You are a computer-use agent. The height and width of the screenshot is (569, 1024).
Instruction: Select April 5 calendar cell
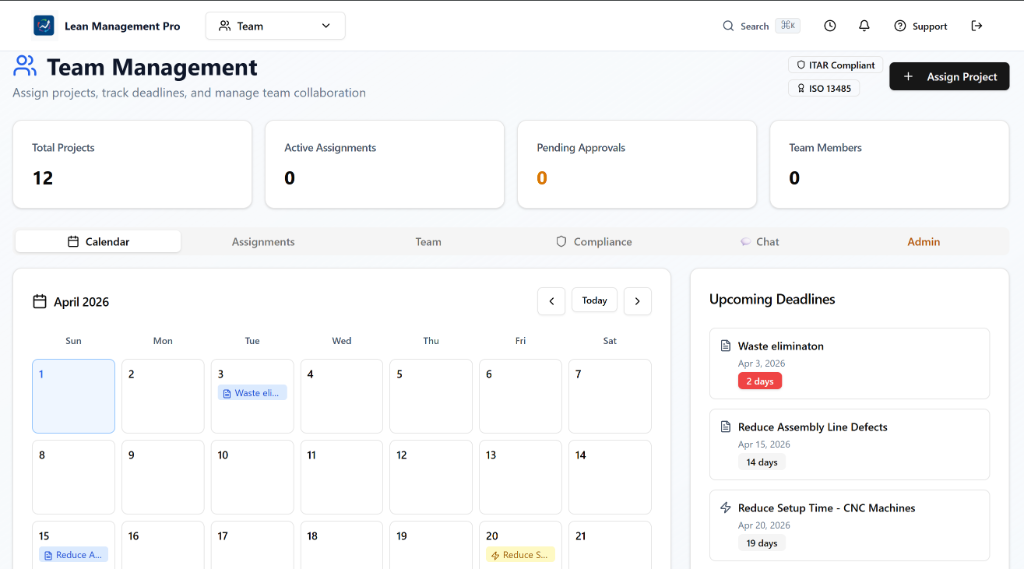coord(431,396)
